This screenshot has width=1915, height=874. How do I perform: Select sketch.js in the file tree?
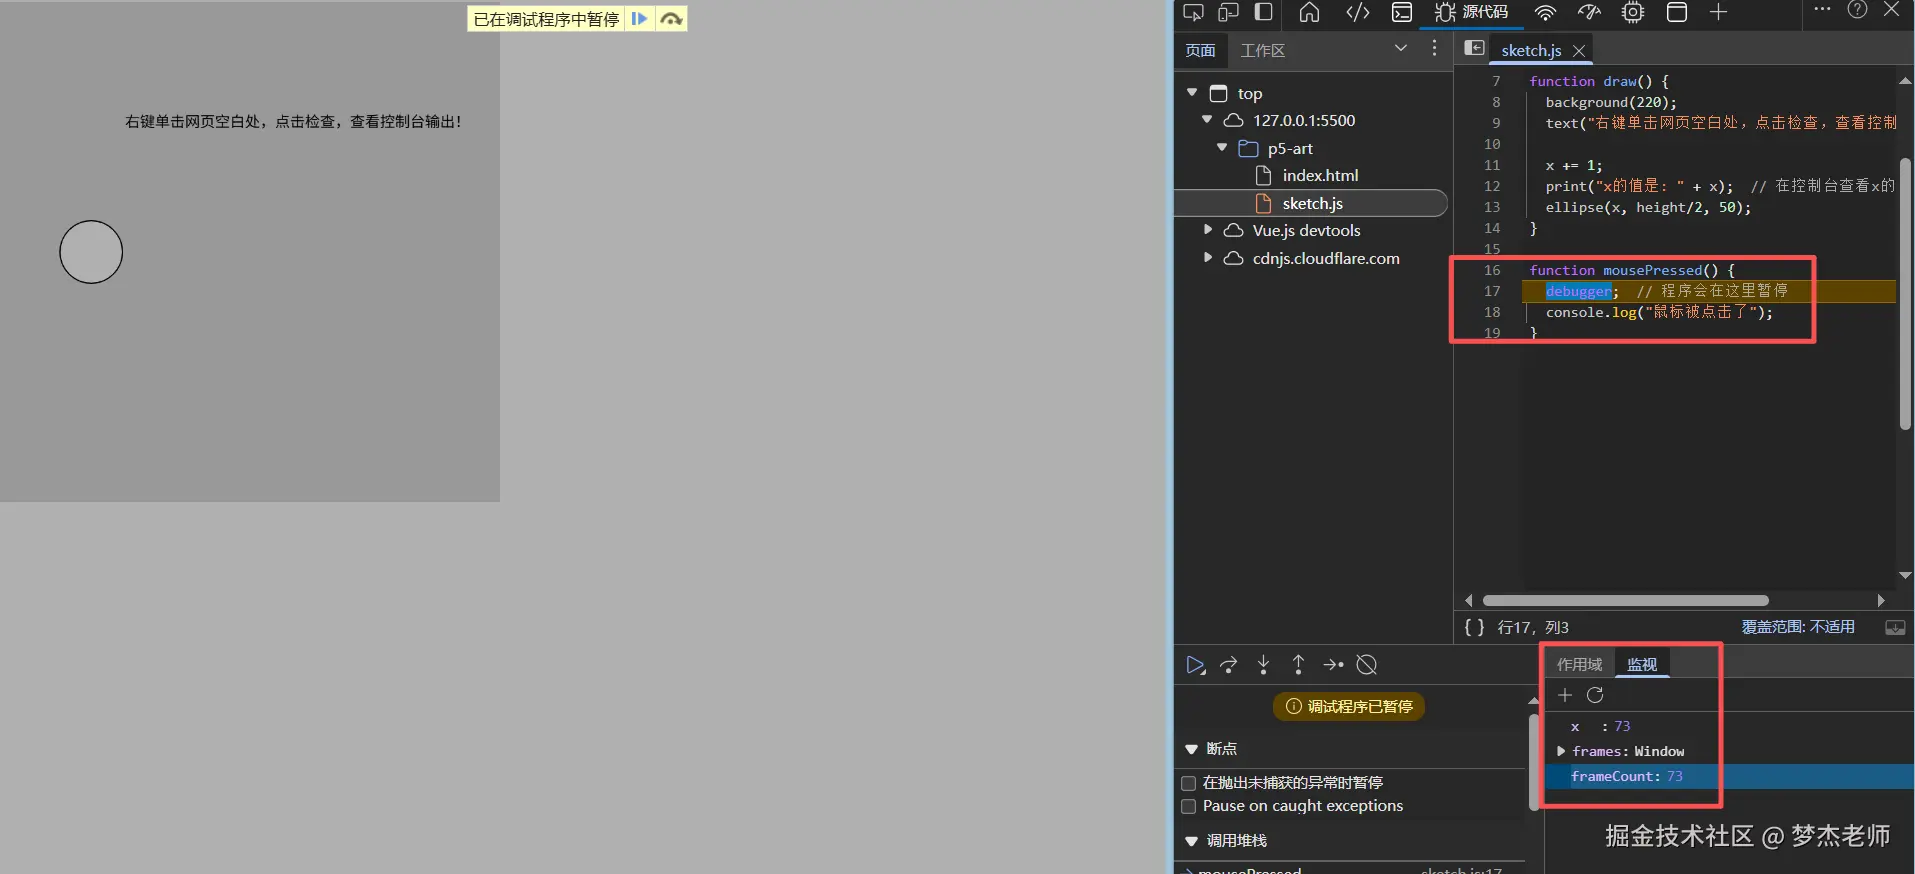(1310, 203)
